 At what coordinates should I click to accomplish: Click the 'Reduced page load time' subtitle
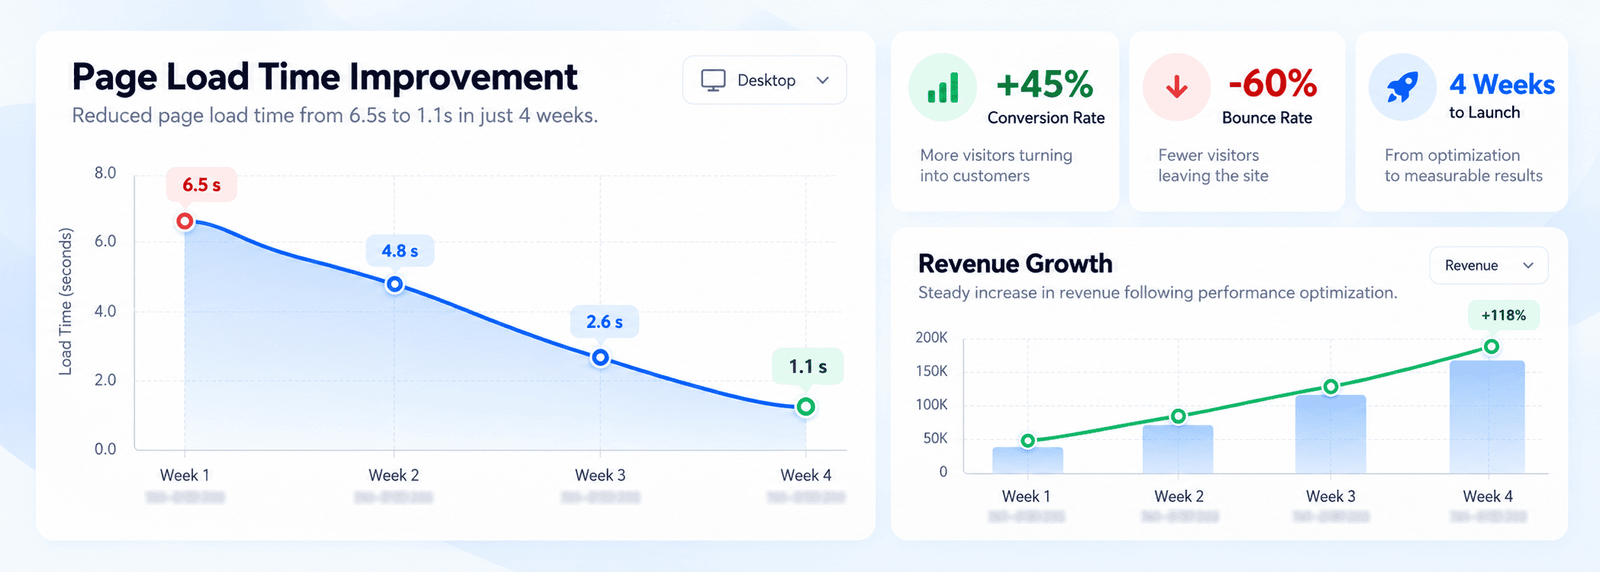click(335, 116)
